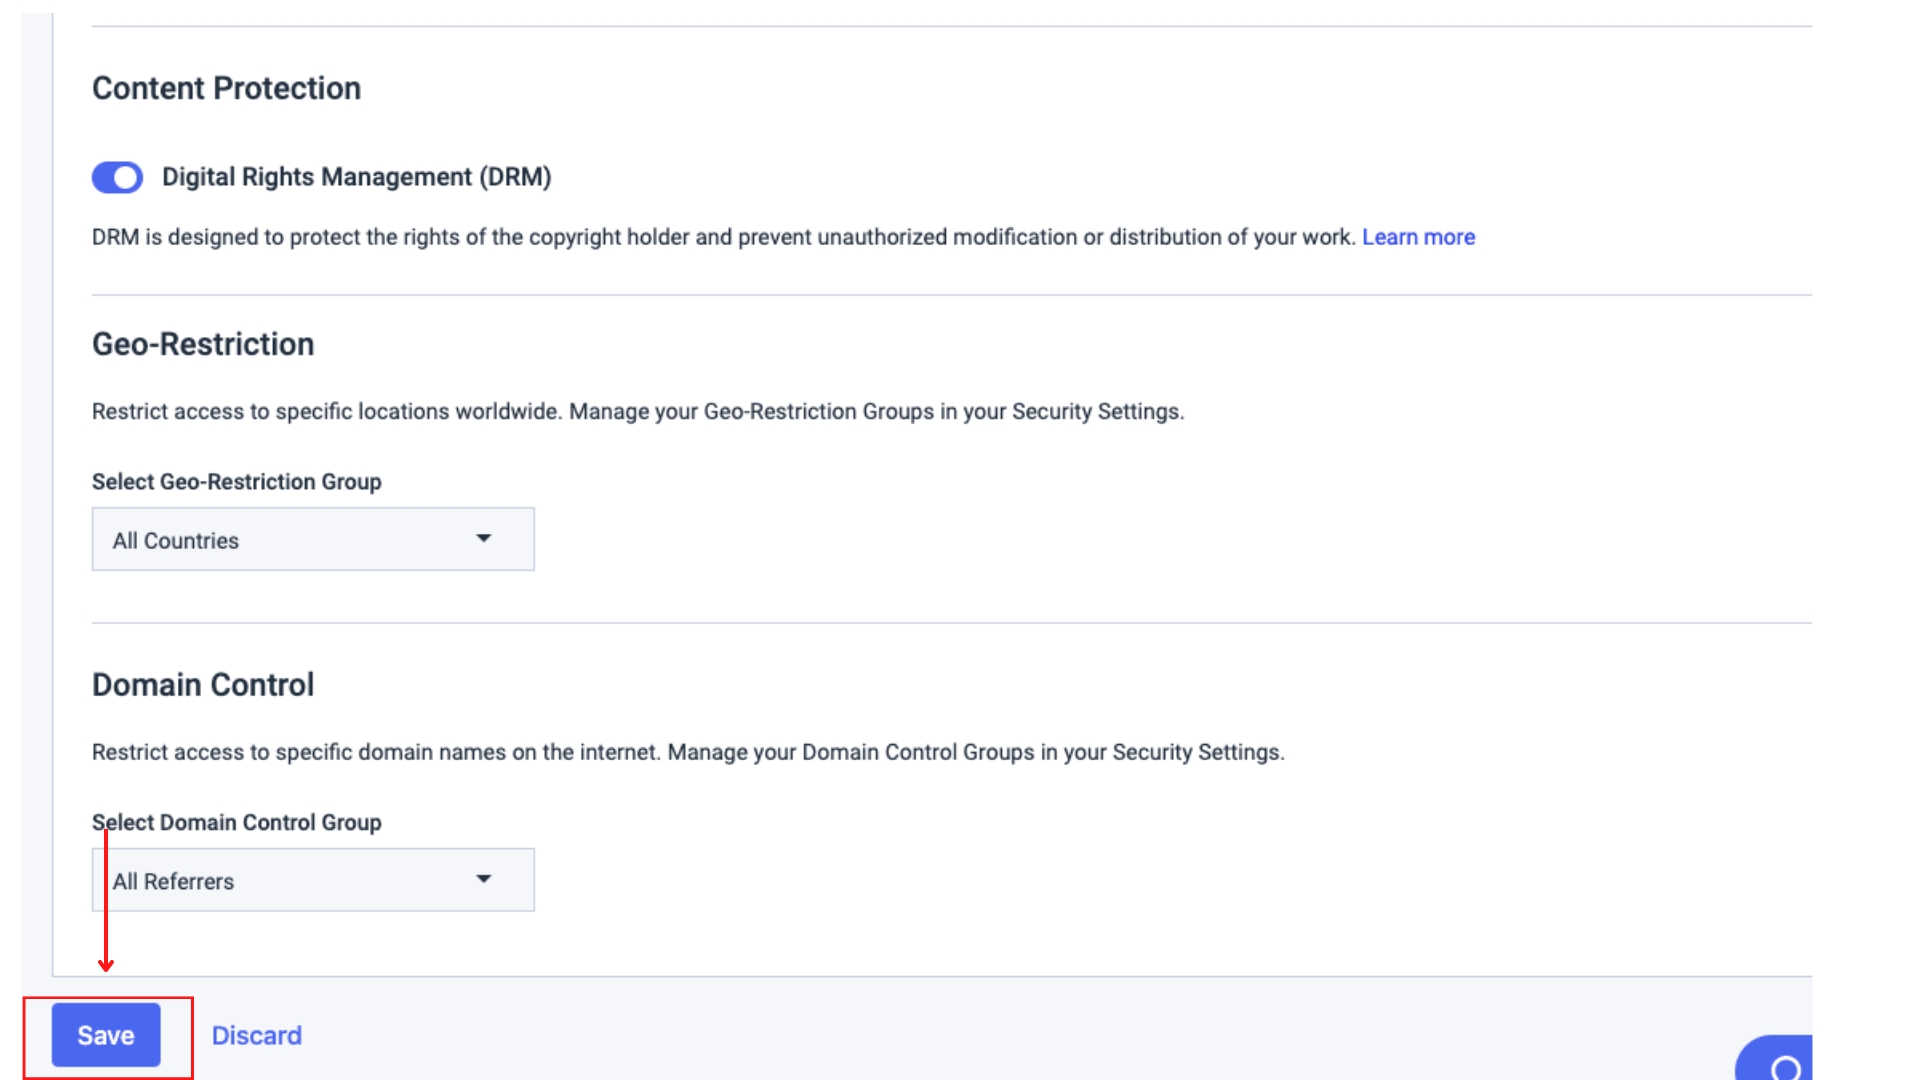Expand the All Referrers dropdown

coord(312,881)
